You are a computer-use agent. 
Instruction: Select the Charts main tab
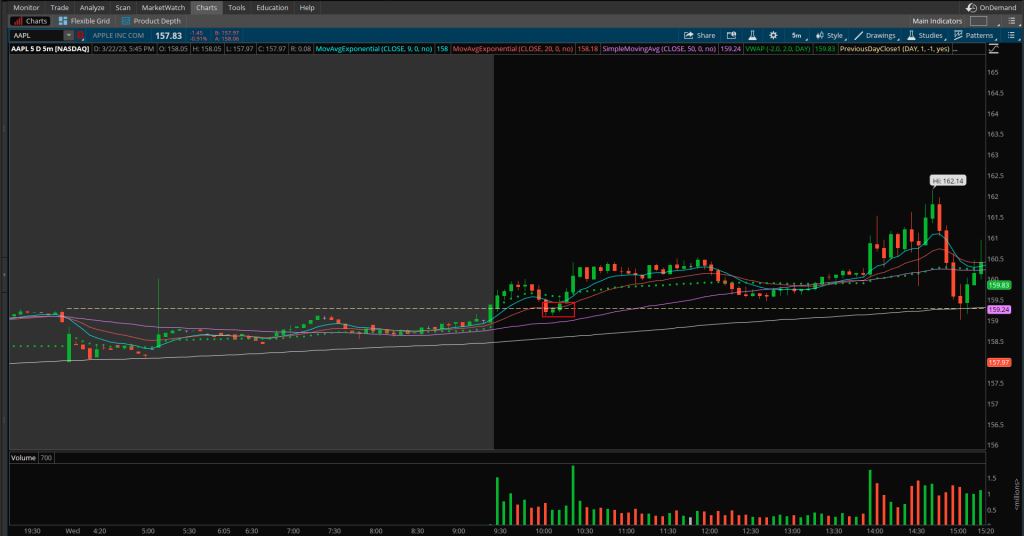coord(206,8)
